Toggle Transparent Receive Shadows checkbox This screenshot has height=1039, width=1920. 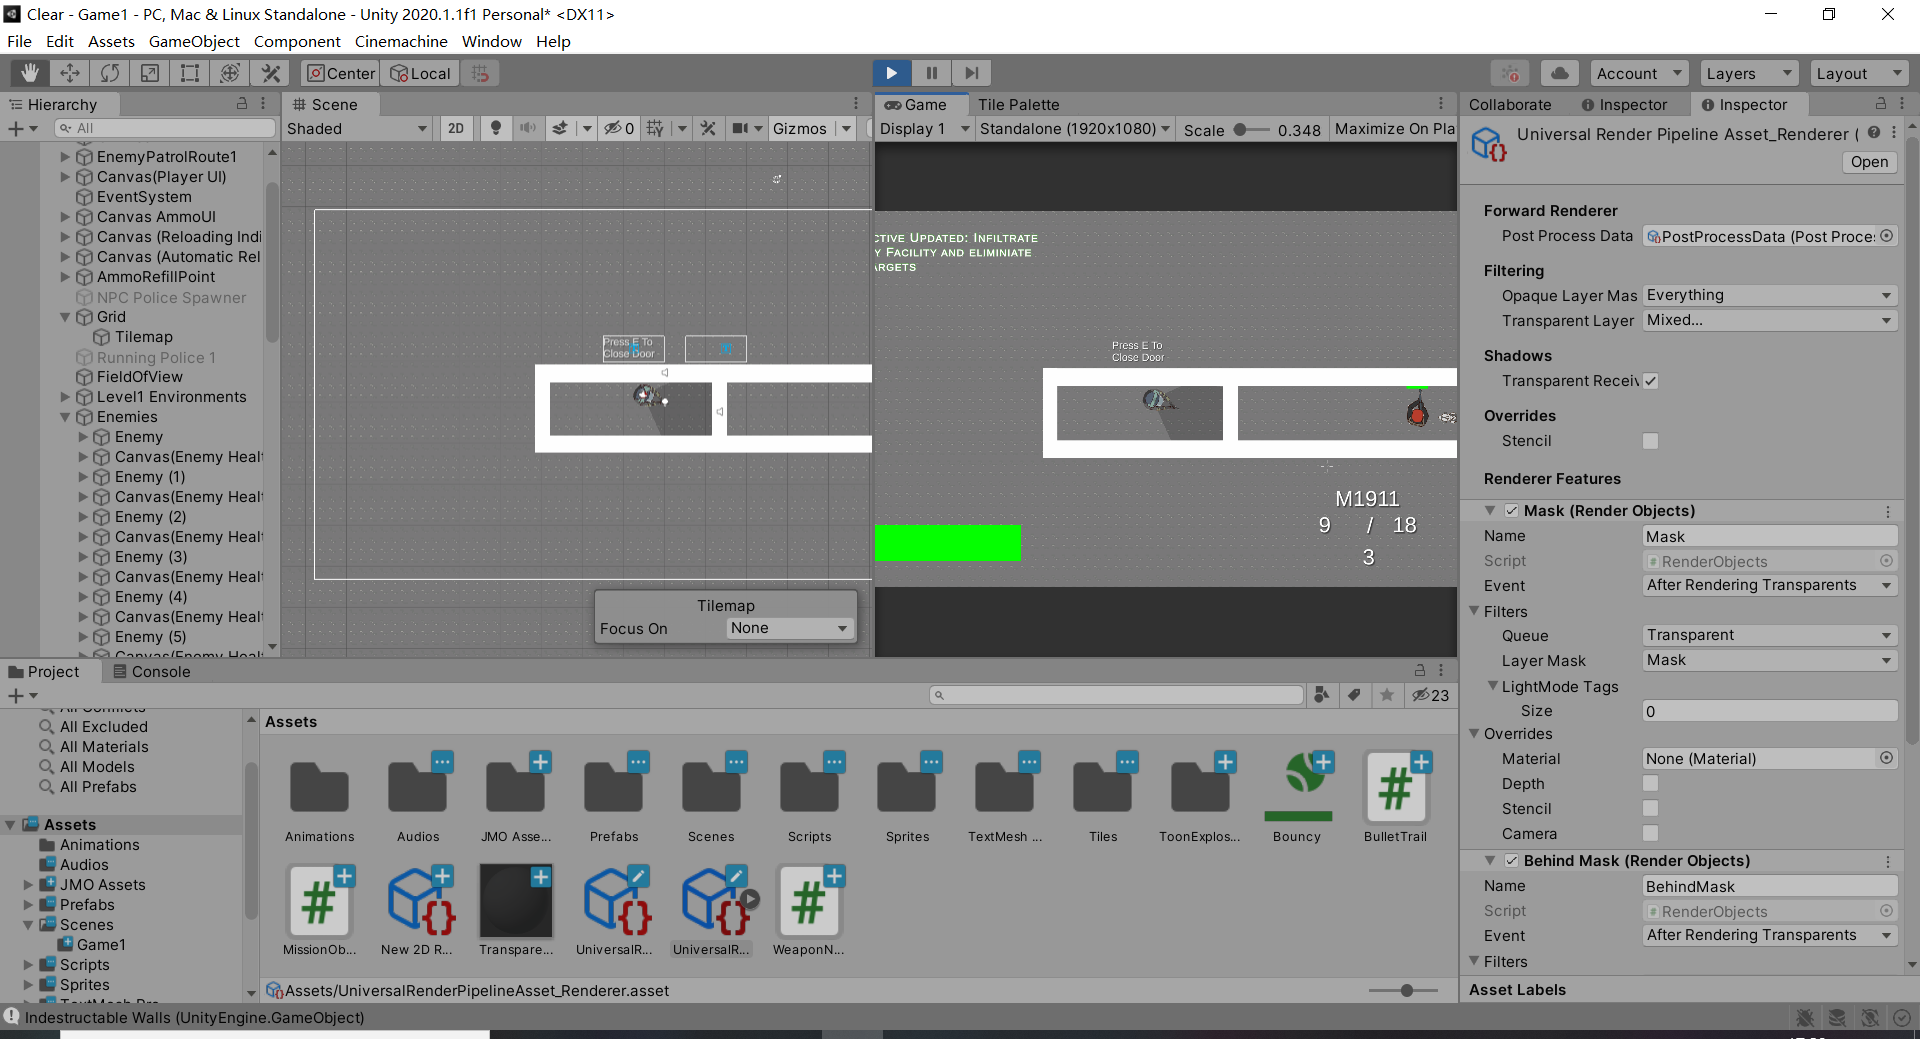tap(1651, 381)
